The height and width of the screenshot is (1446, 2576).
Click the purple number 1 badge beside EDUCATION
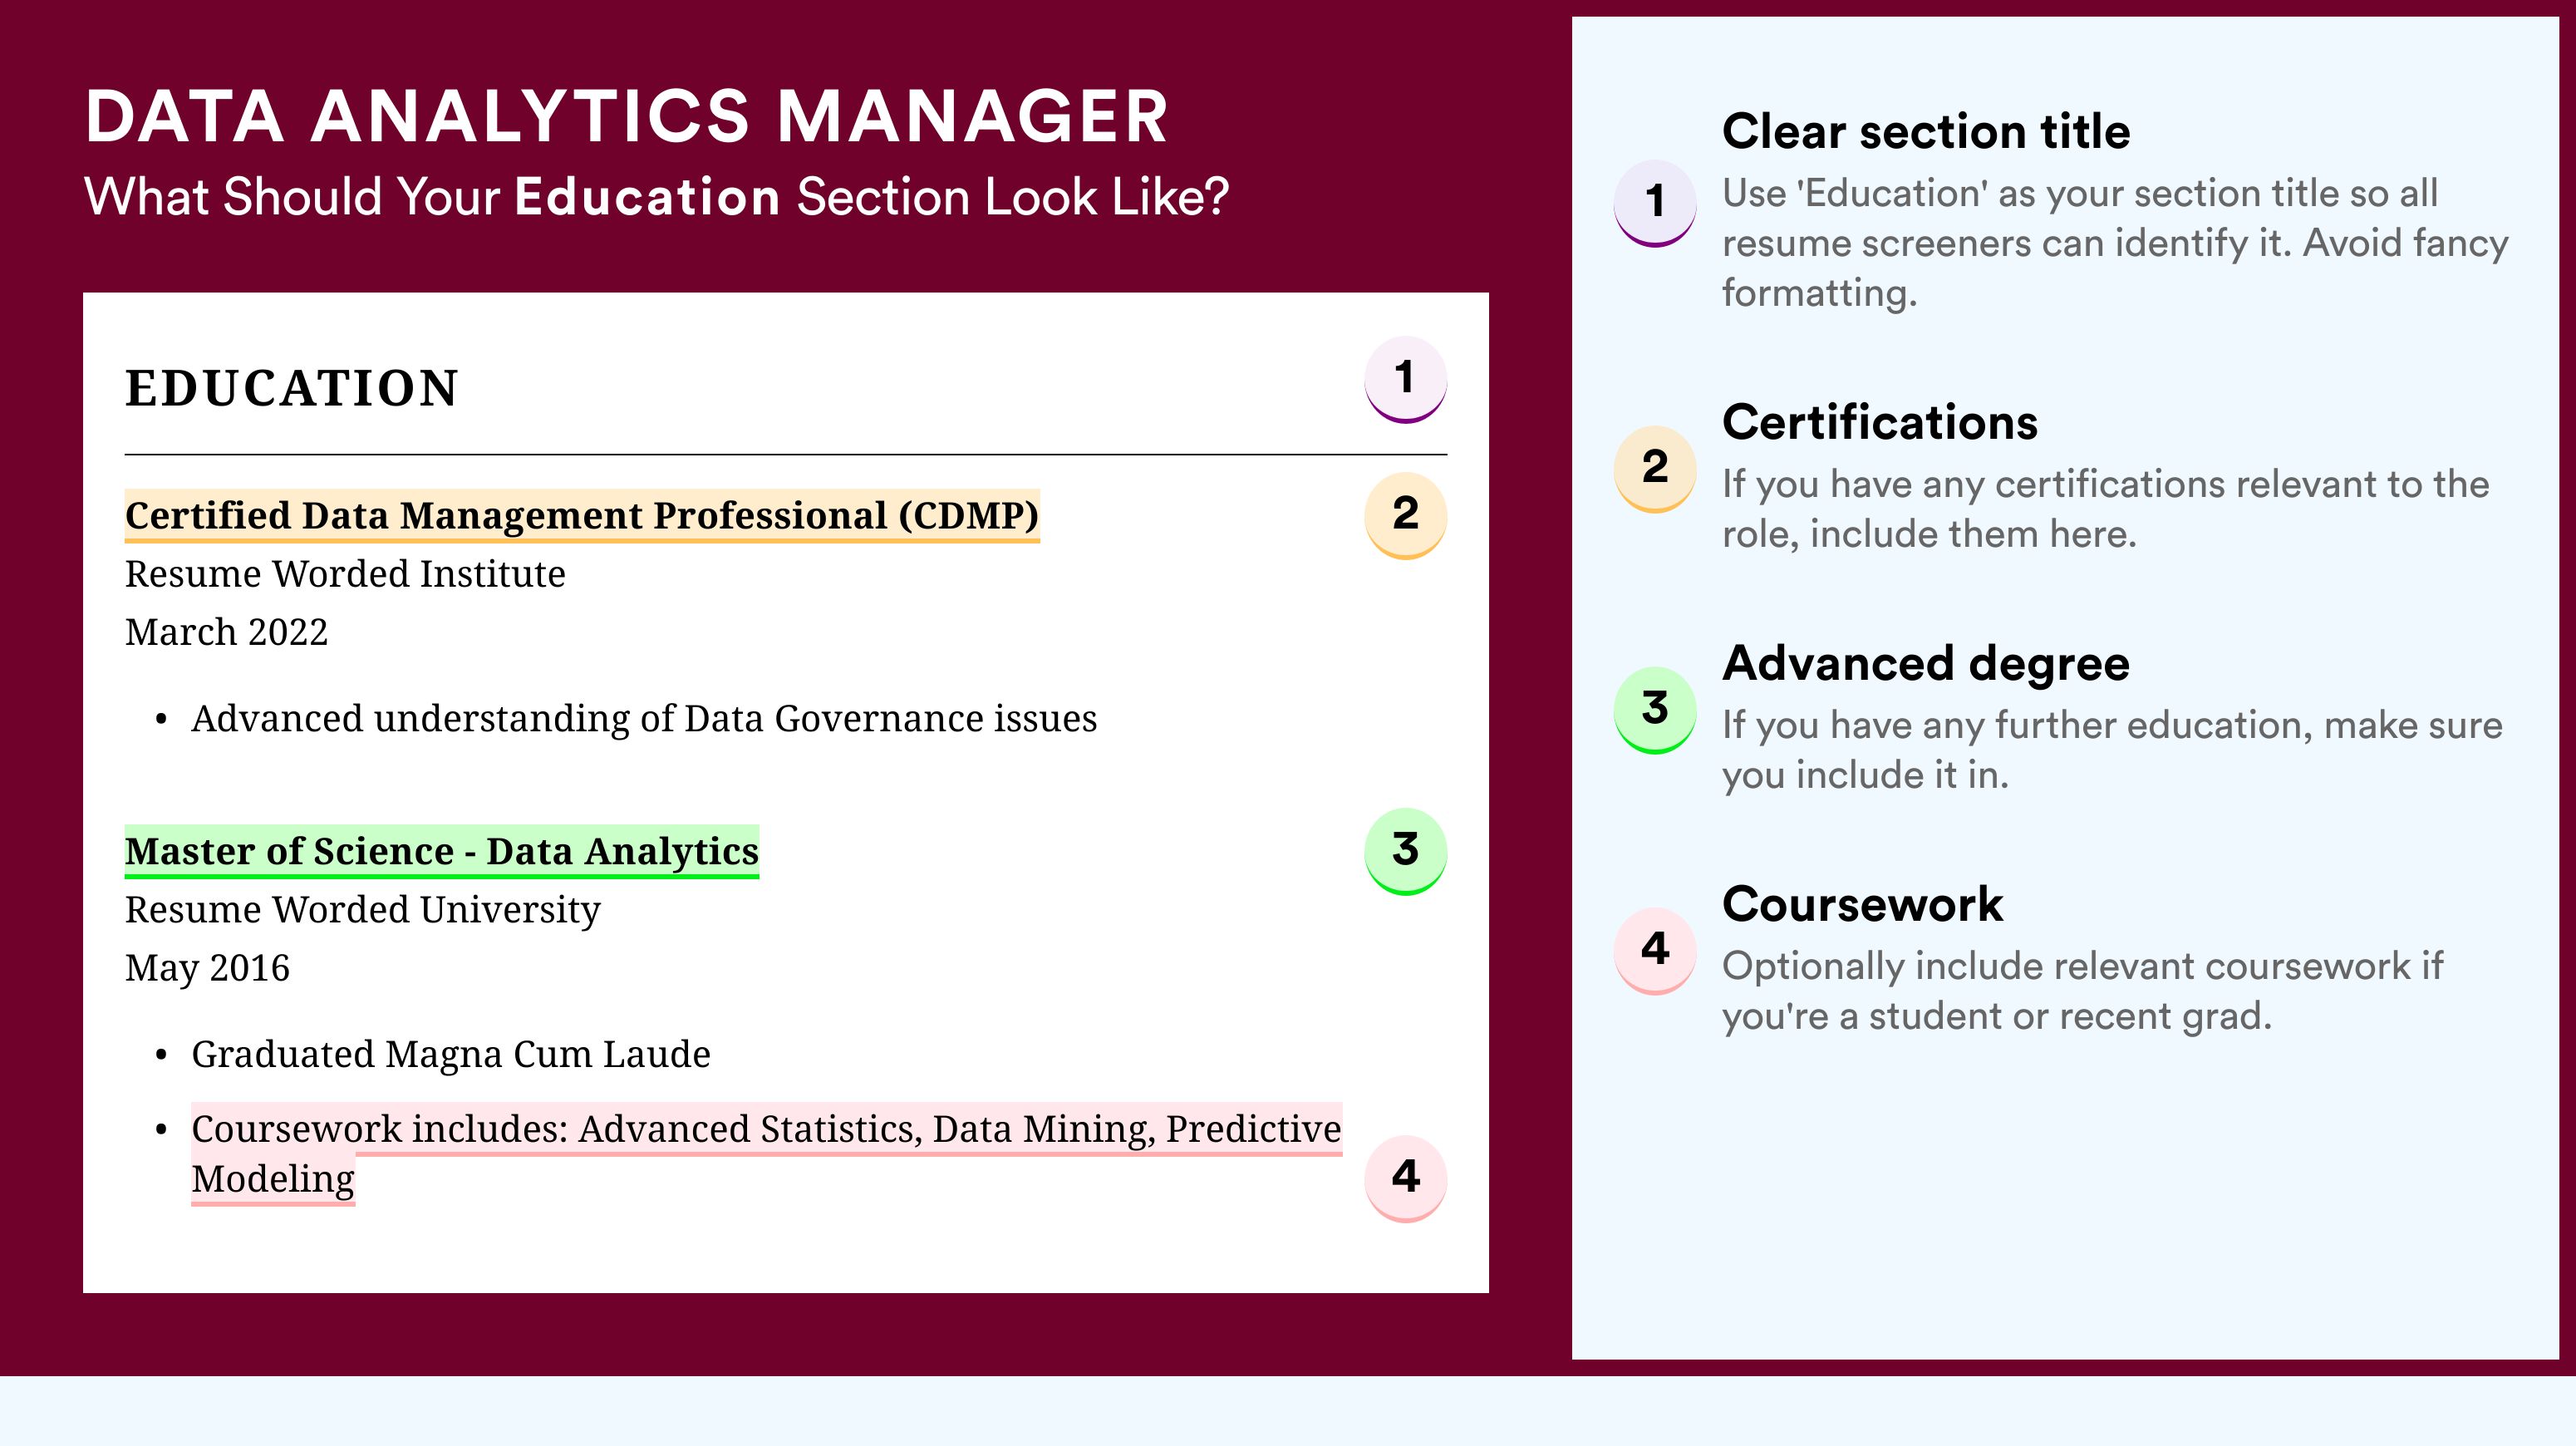click(x=1405, y=379)
